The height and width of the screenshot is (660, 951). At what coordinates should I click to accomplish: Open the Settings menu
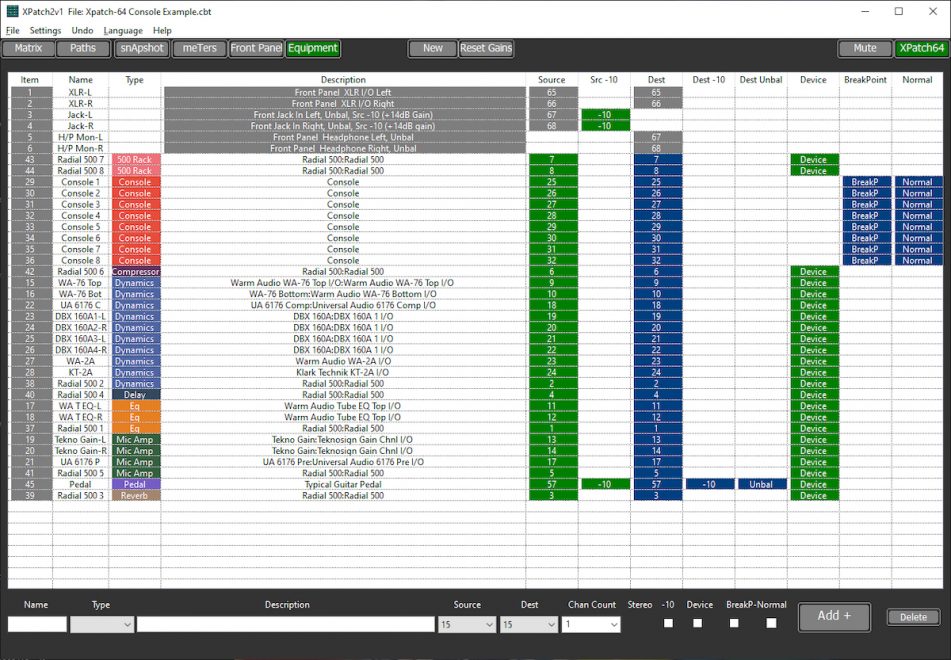[x=46, y=30]
